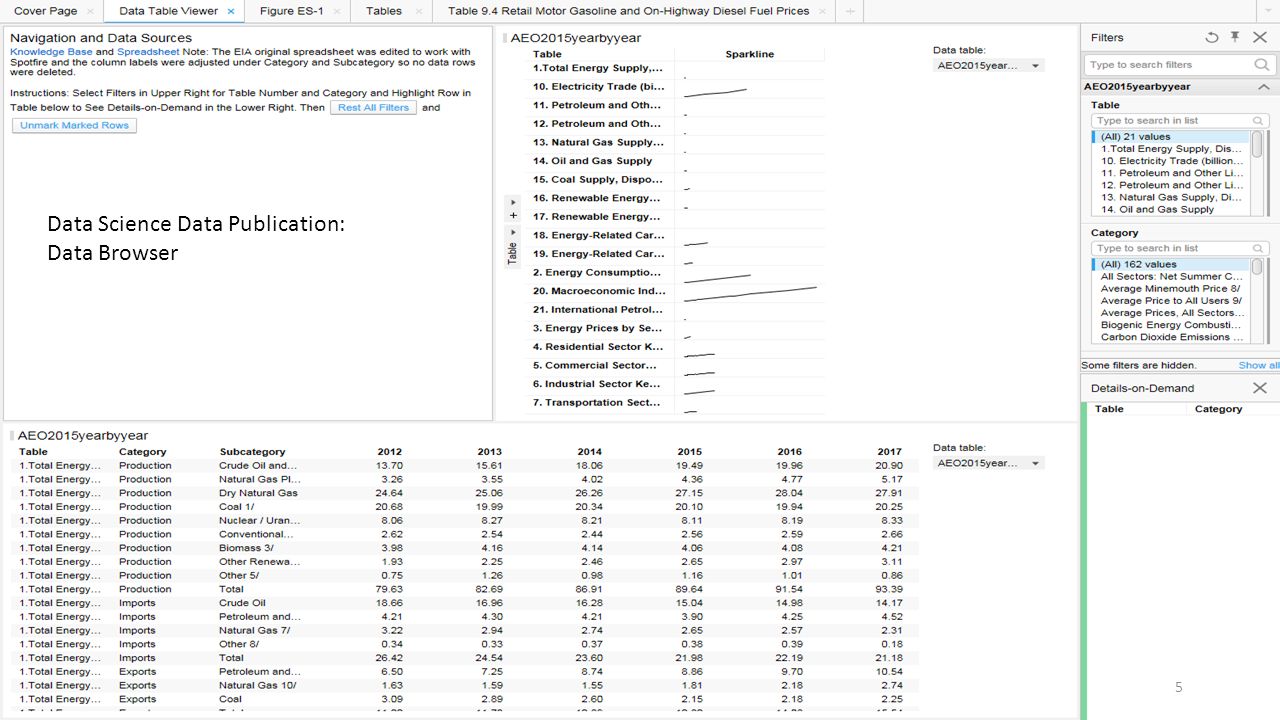Click the Unmark Marked Rows button
The height and width of the screenshot is (720, 1280).
(x=74, y=125)
